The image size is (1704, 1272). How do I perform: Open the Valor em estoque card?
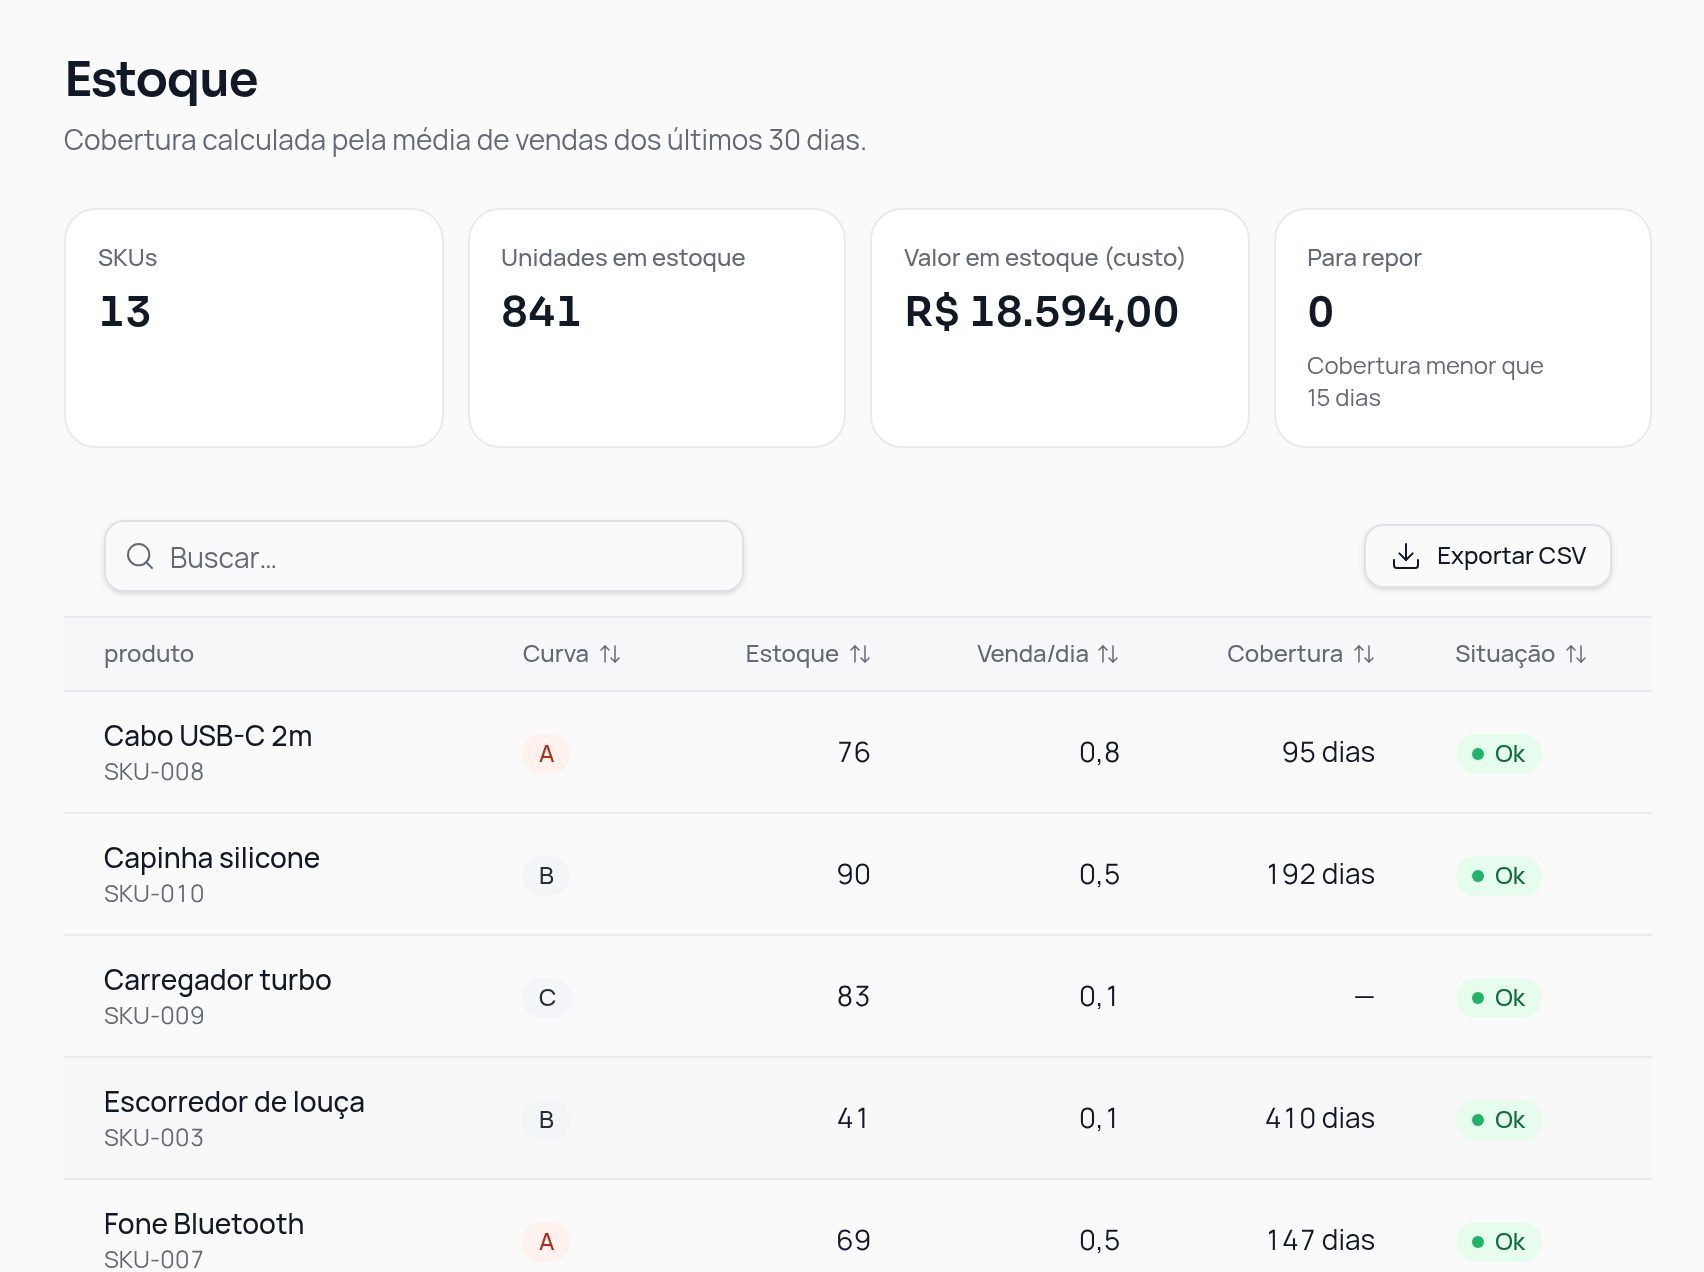coord(1060,328)
